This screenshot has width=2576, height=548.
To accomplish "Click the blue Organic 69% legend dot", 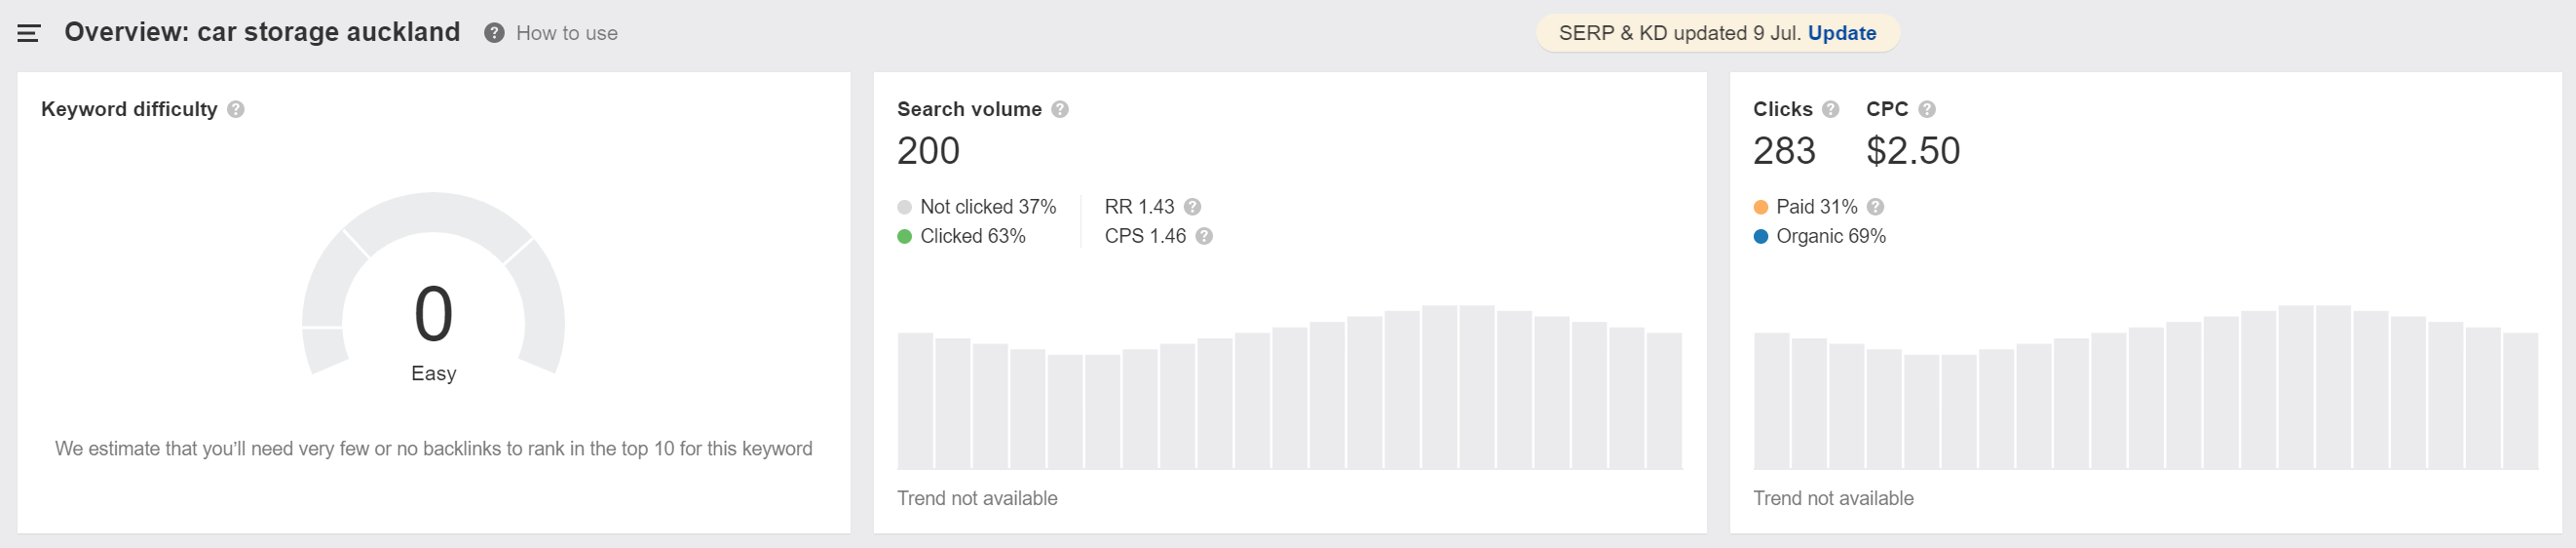I will coord(1761,236).
